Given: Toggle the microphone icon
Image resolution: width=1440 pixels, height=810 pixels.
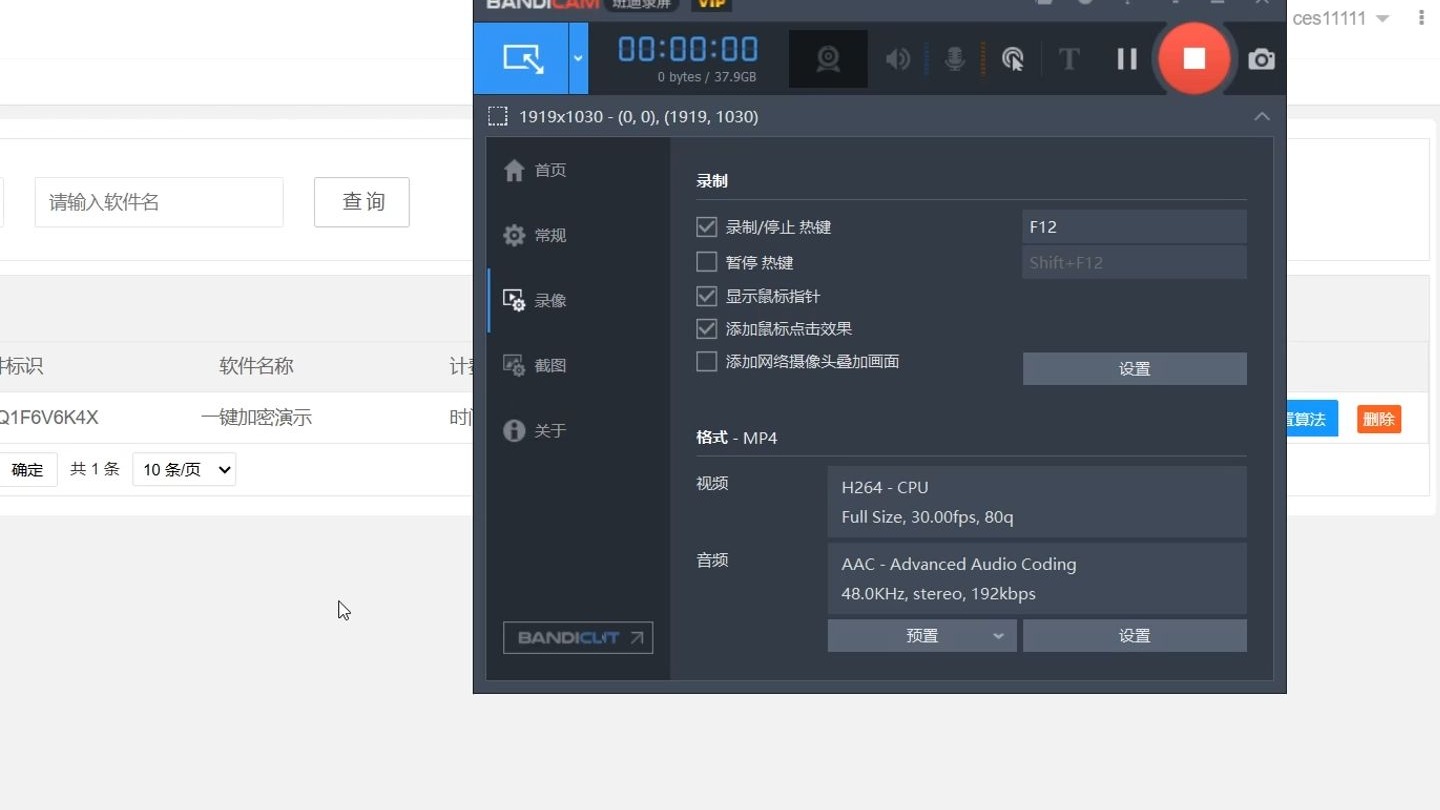Looking at the screenshot, I should coord(955,59).
